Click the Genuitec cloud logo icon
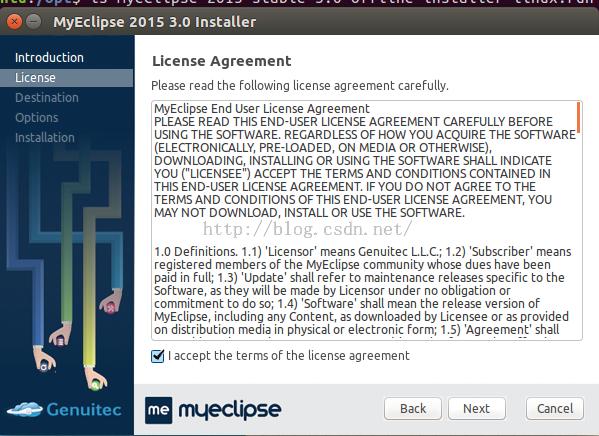599x436 pixels. 25,409
